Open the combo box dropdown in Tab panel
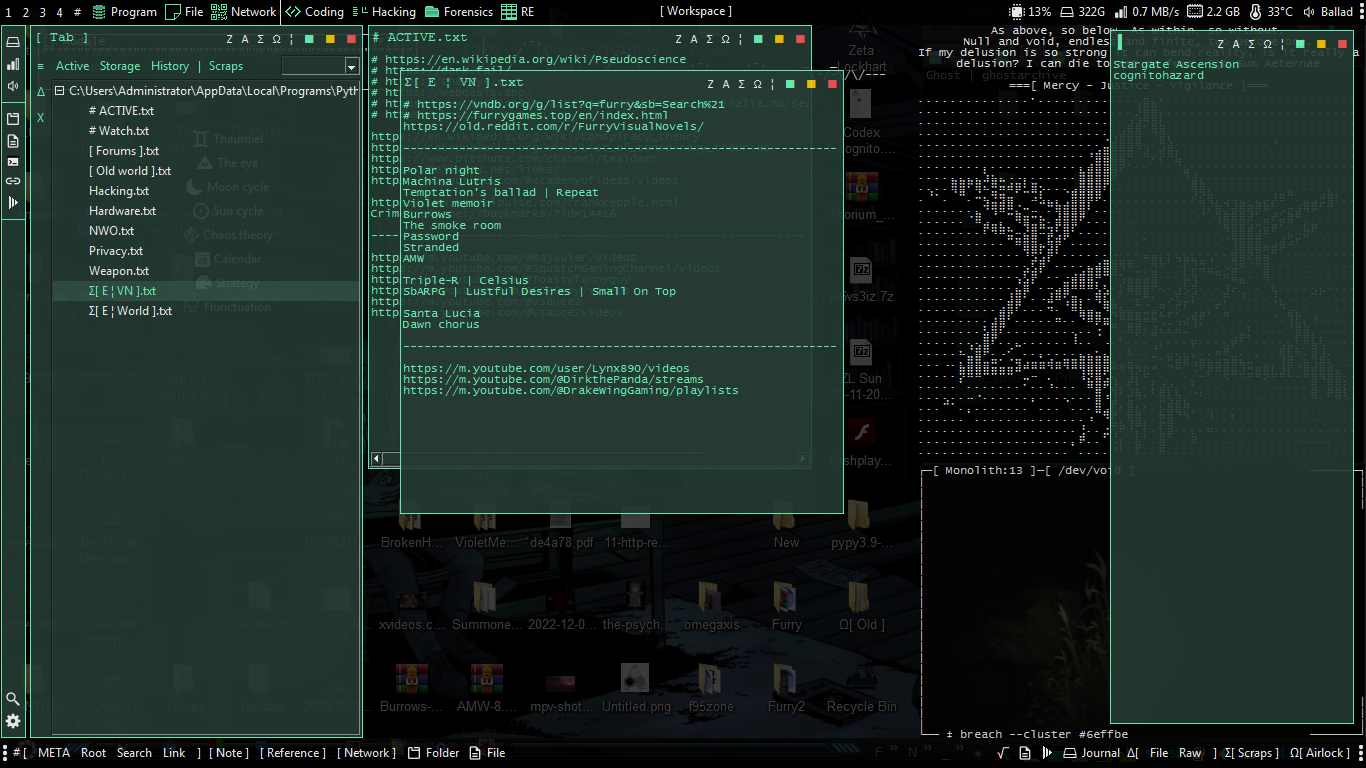The height and width of the screenshot is (768, 1366). coord(351,66)
